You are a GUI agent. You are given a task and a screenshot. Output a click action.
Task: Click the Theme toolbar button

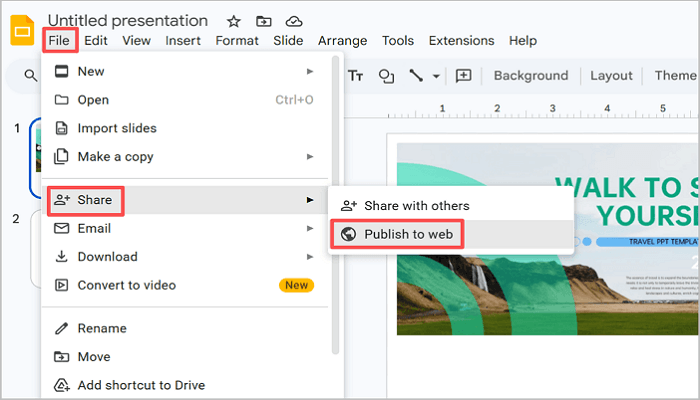tap(676, 75)
